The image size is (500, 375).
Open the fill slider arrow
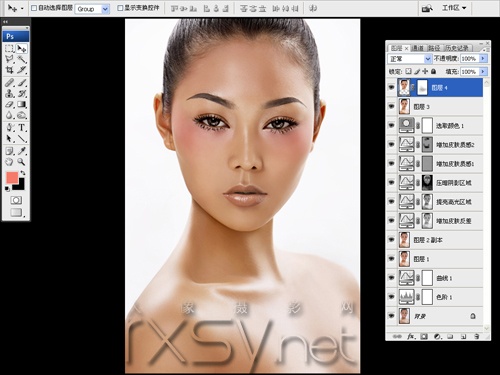(483, 71)
